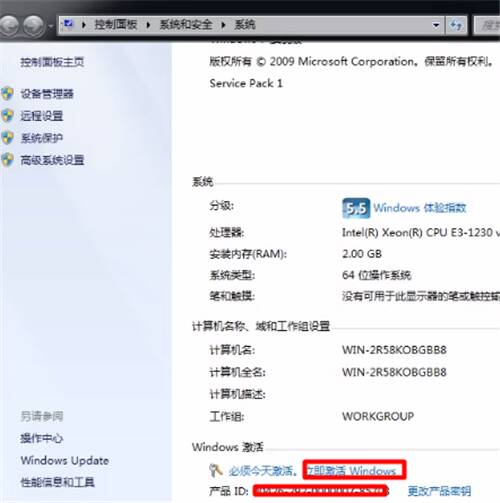
Task: Select 控制面板 in the breadcrumb path
Action: [x=116, y=25]
